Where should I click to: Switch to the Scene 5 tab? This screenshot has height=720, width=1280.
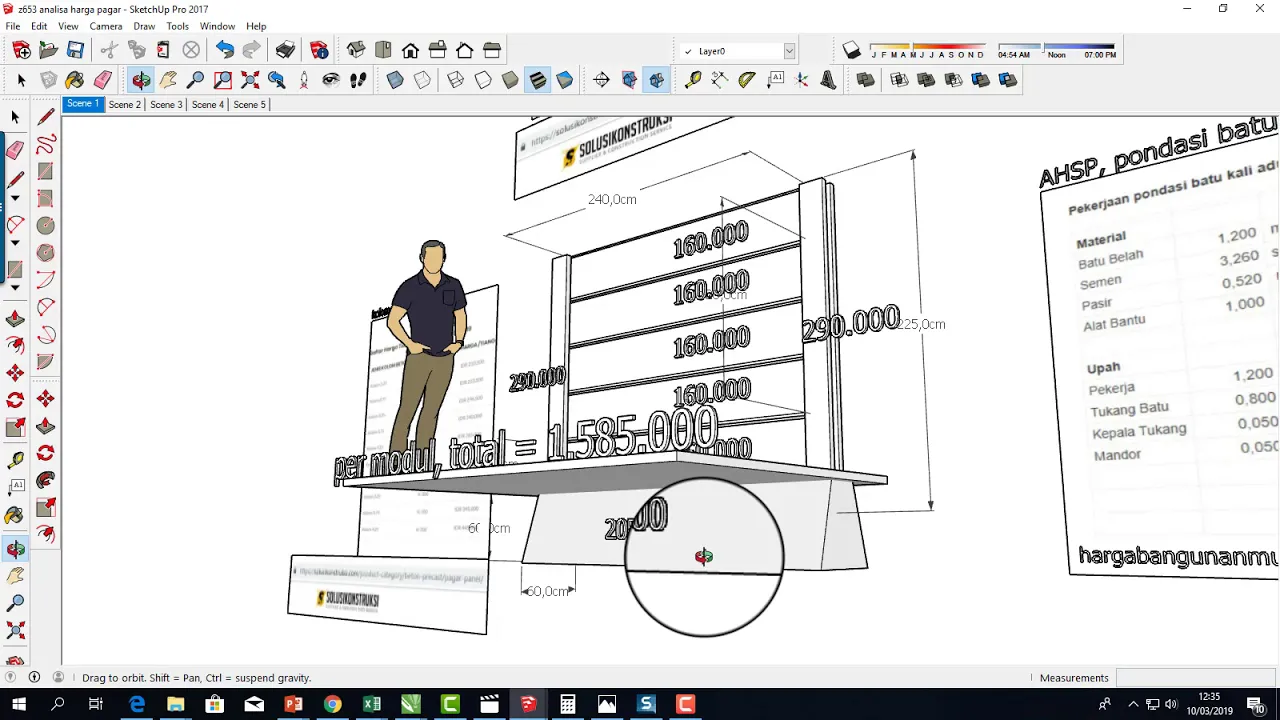click(x=250, y=104)
